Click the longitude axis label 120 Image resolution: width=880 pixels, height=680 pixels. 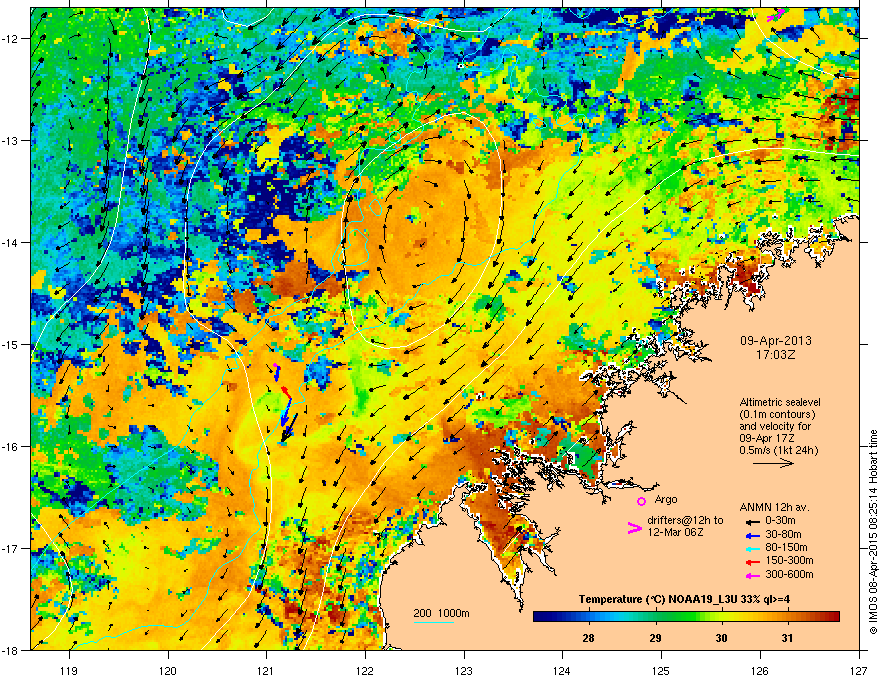168,670
